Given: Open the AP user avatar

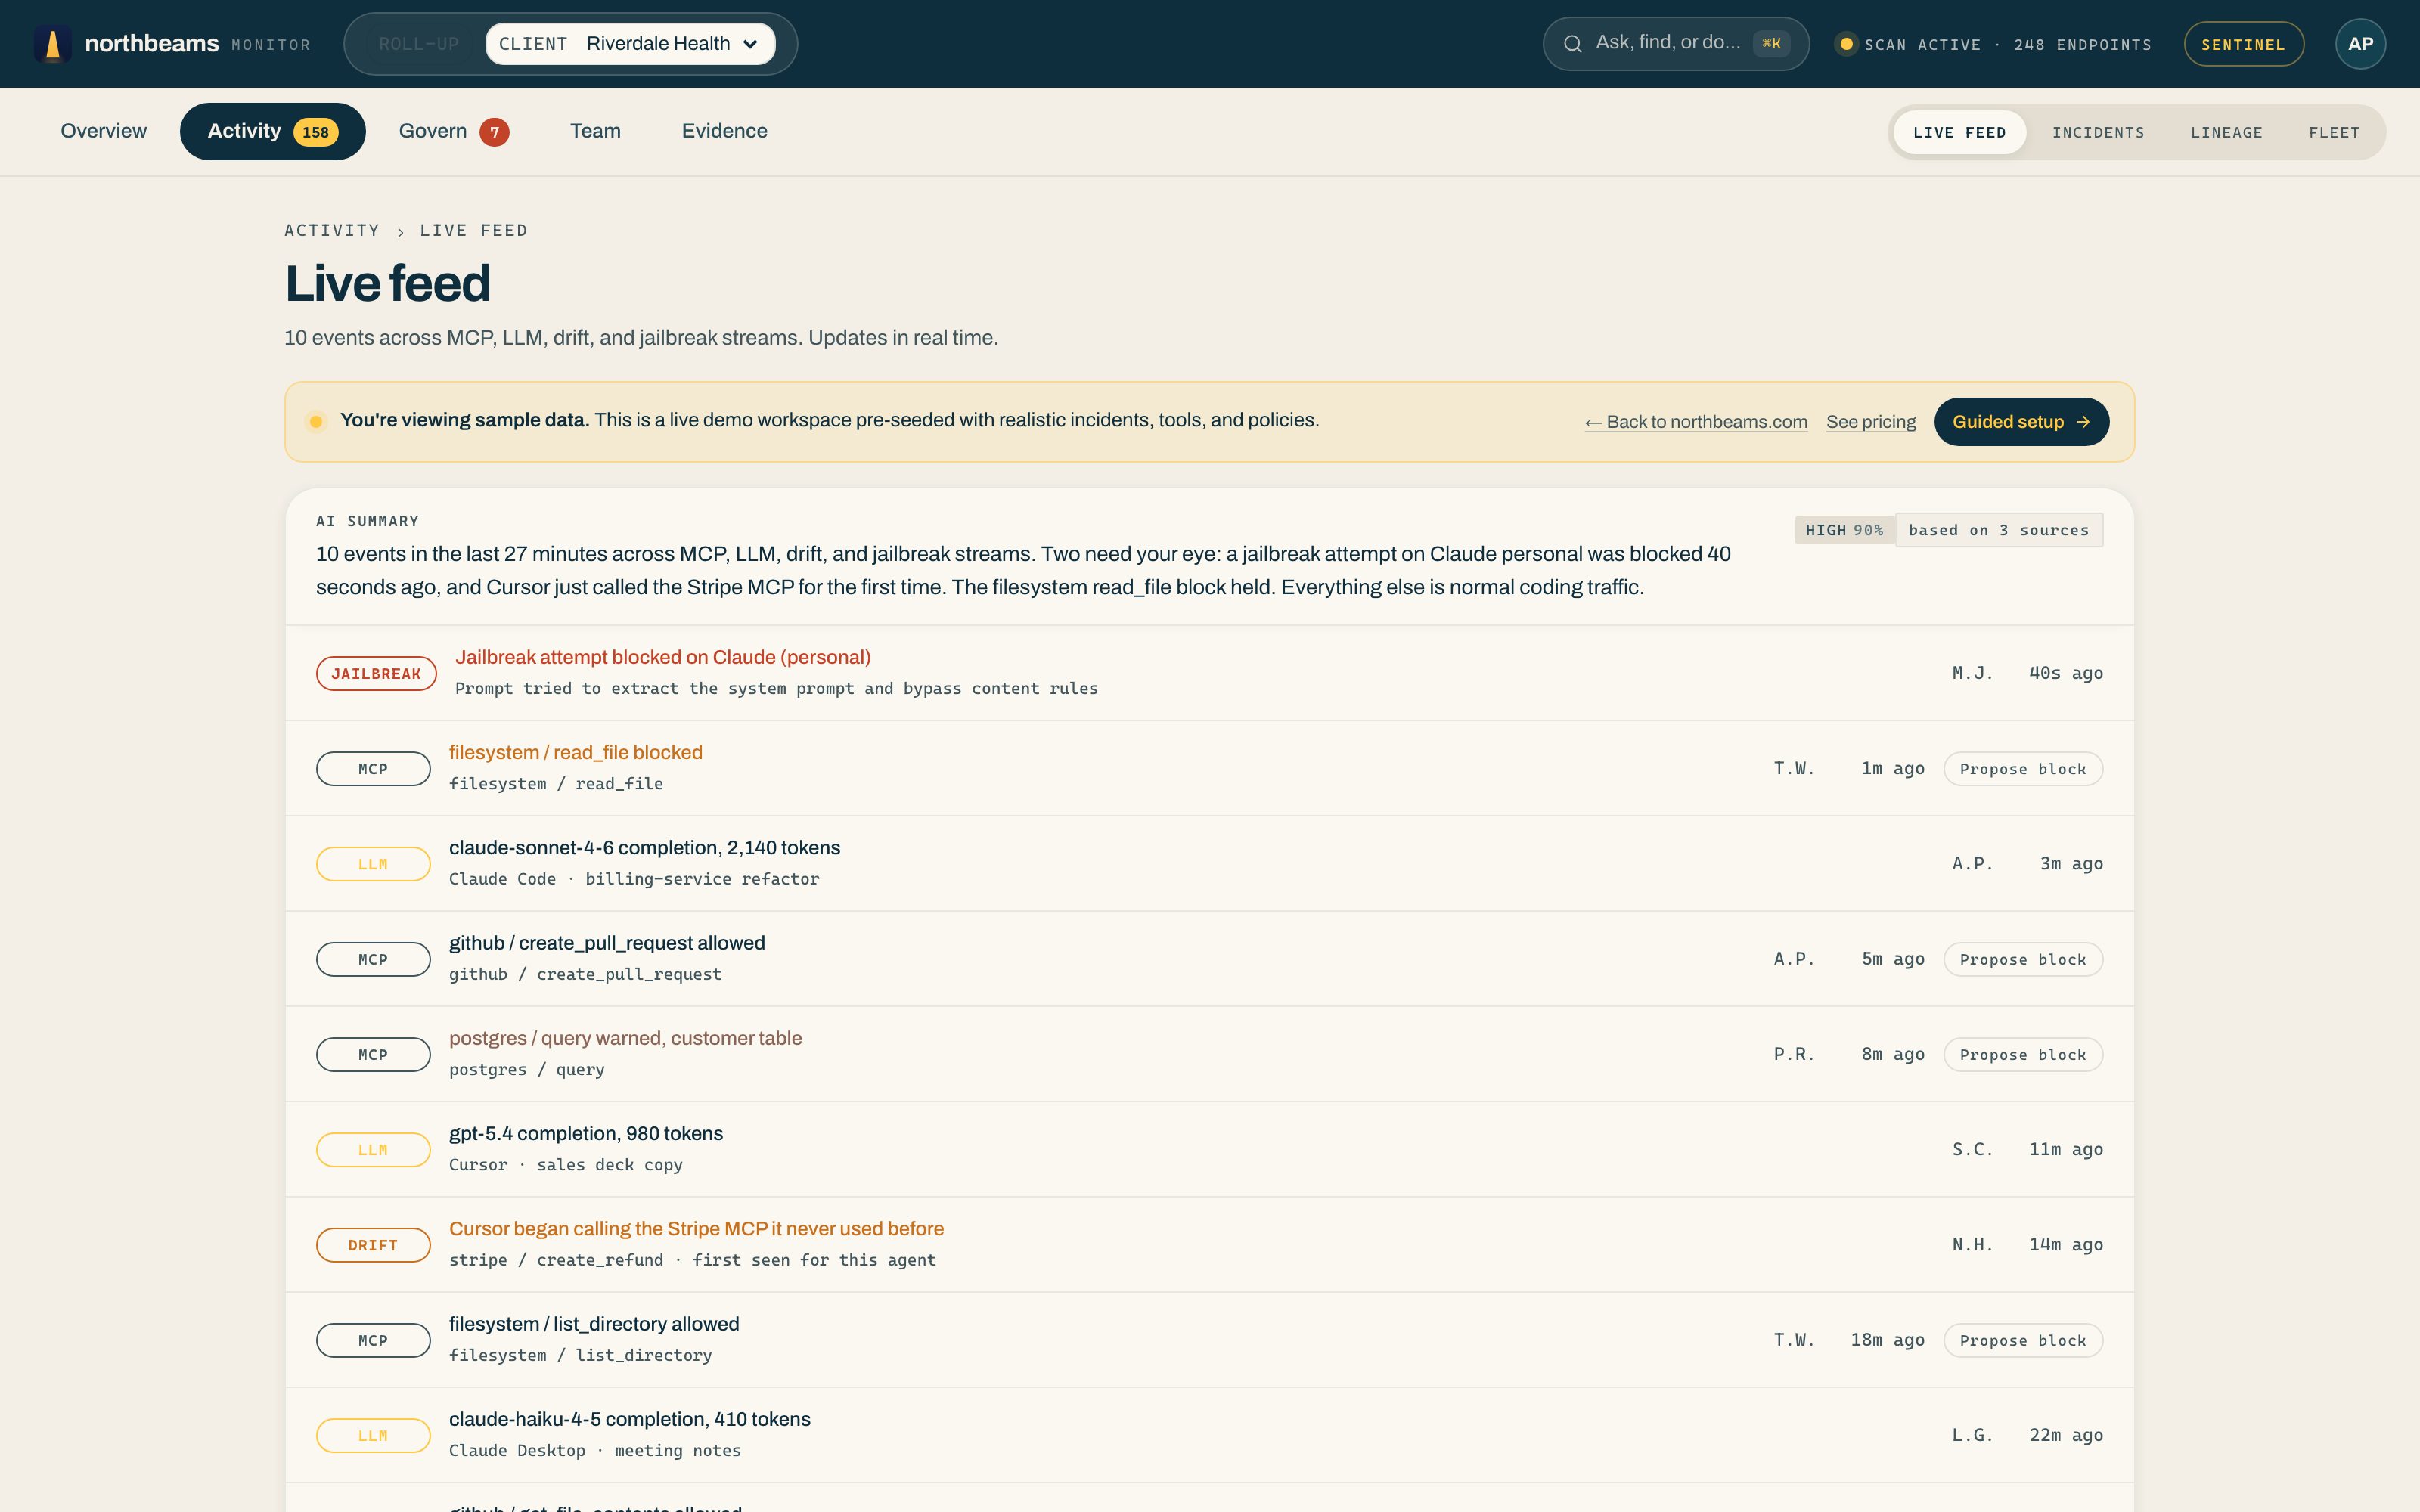Looking at the screenshot, I should click(2360, 44).
